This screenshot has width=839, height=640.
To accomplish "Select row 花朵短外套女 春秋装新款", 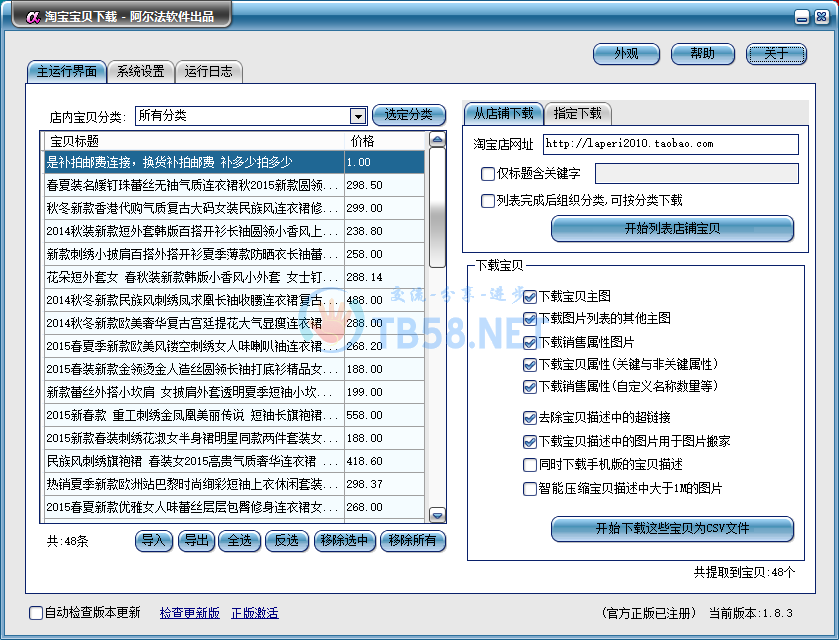I will click(x=234, y=277).
